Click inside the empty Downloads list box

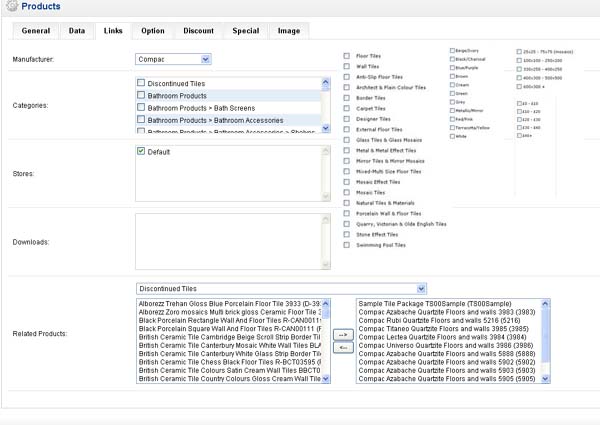pyautogui.click(x=229, y=242)
